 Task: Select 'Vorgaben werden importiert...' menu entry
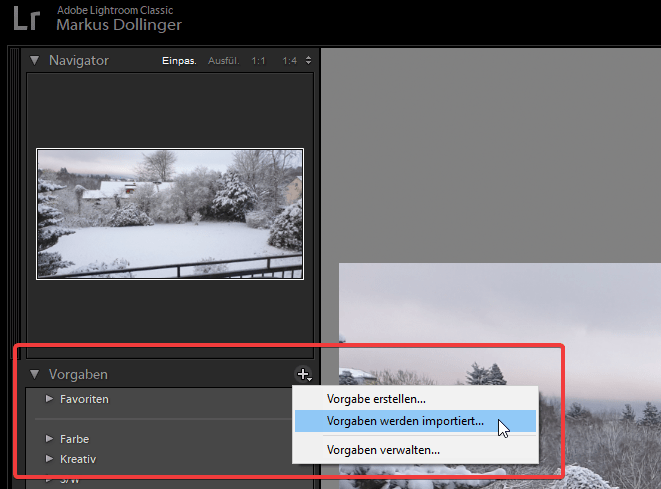click(405, 422)
